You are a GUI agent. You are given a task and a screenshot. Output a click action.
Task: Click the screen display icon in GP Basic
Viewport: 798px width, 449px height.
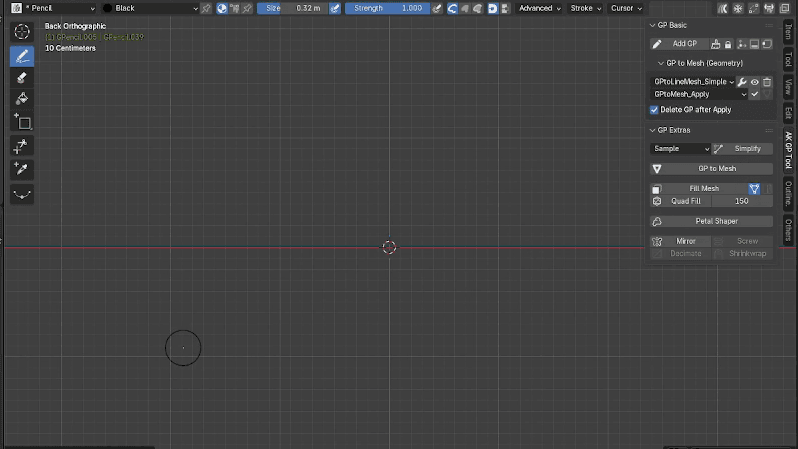tap(754, 44)
